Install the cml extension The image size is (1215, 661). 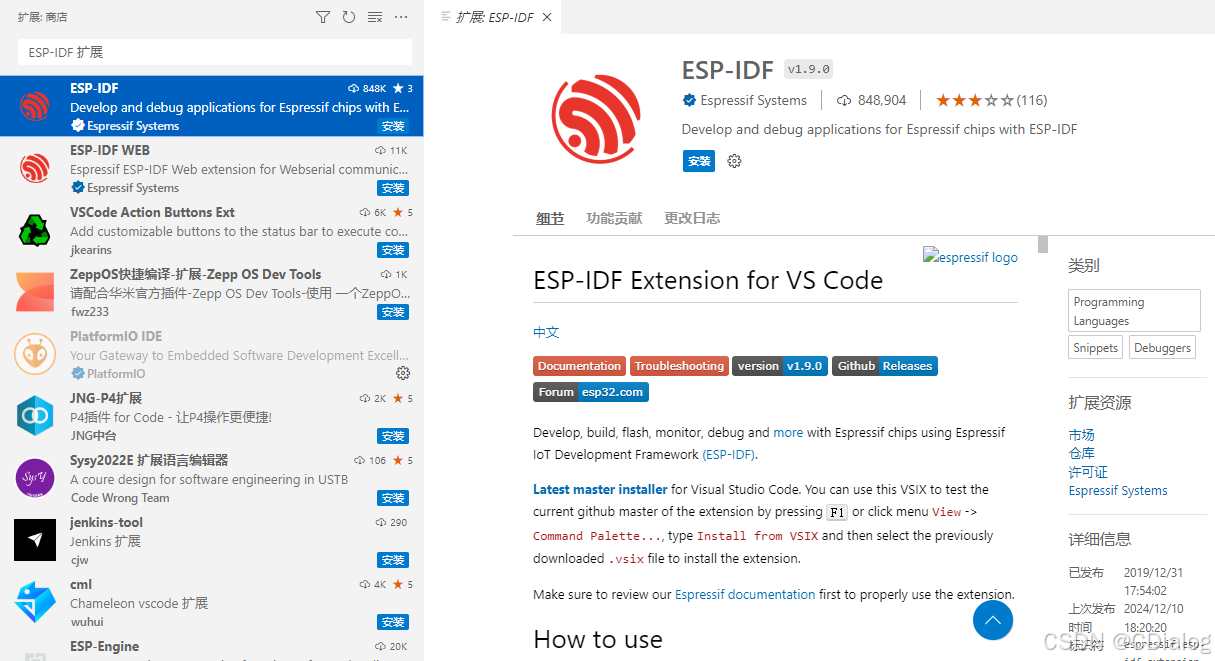(393, 622)
